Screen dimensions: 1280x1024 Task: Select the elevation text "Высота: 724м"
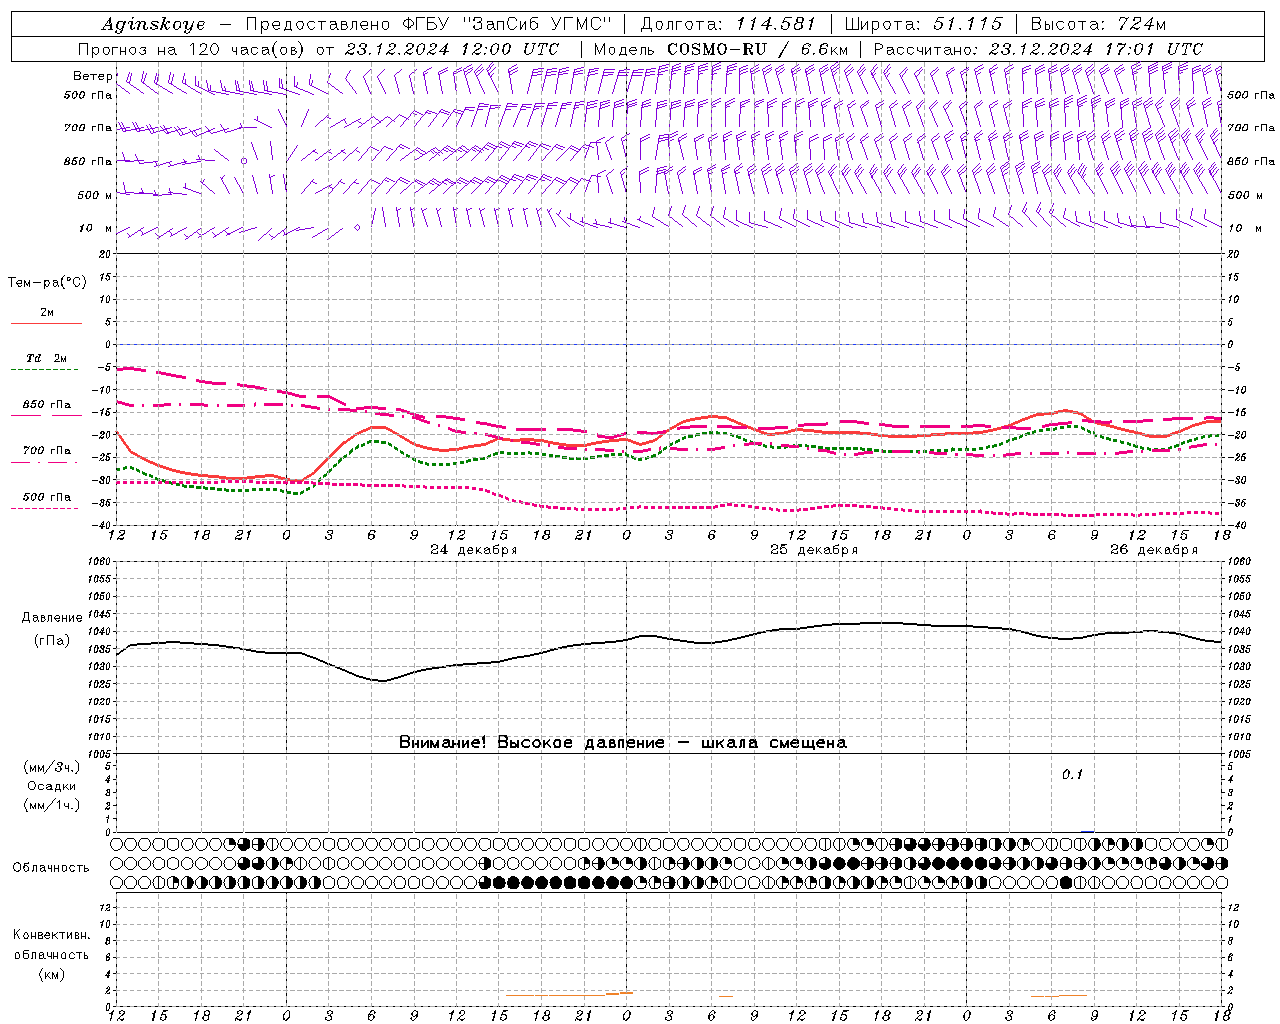tap(1098, 24)
